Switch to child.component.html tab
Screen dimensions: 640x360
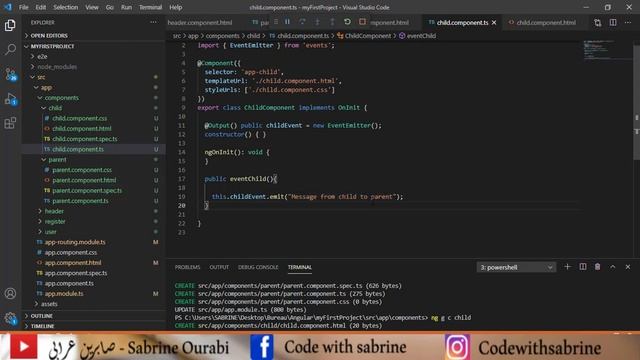point(546,23)
